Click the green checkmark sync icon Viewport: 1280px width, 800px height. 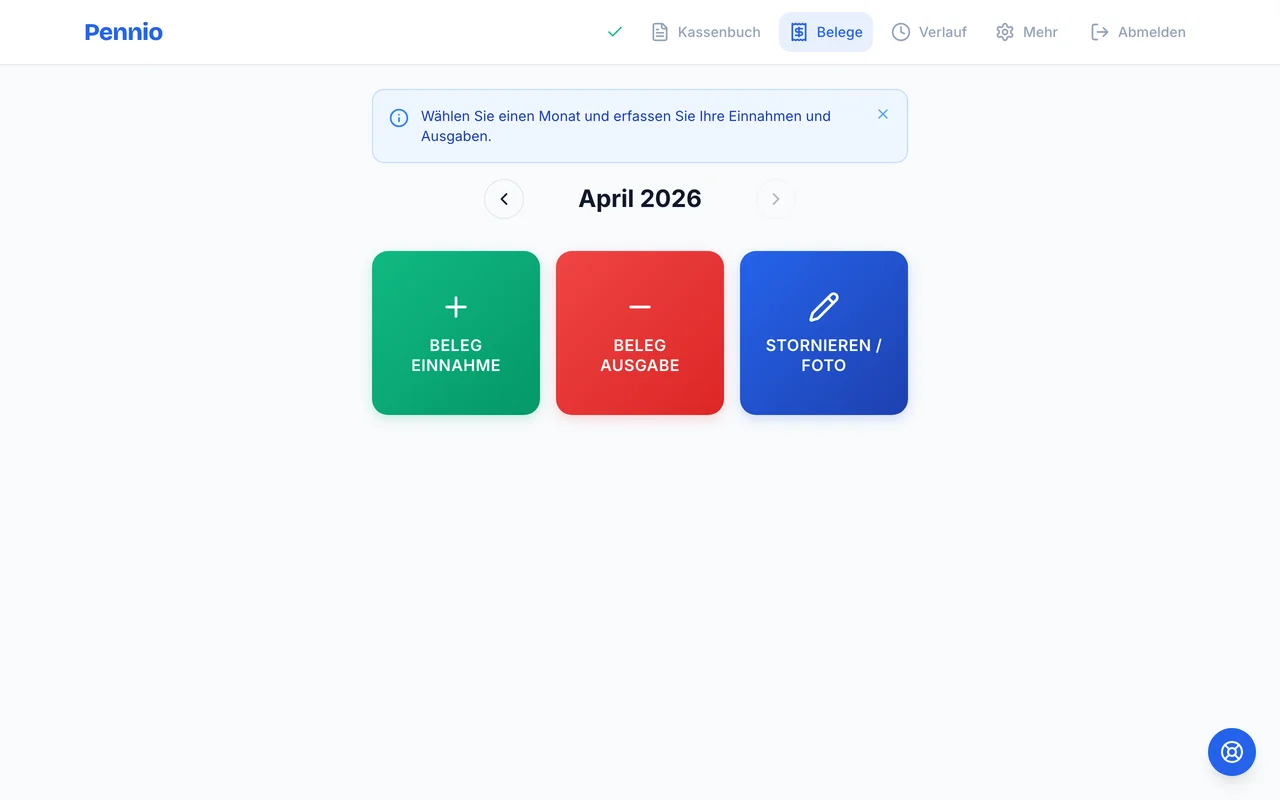(x=614, y=32)
